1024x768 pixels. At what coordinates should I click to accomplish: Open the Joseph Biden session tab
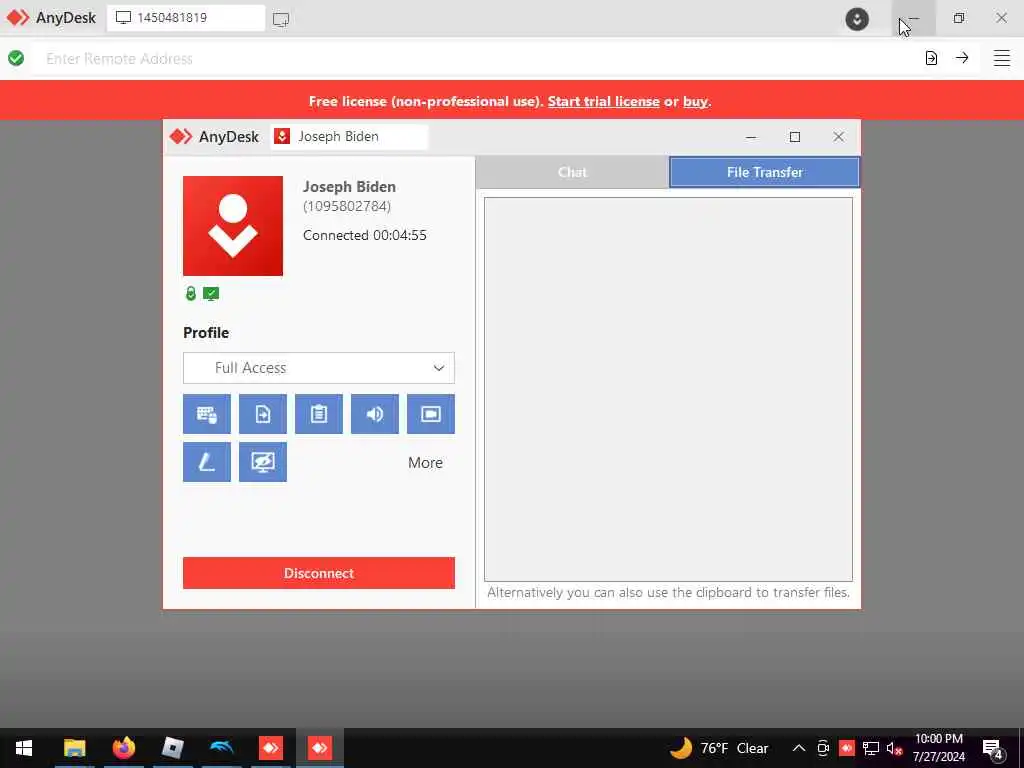(349, 136)
